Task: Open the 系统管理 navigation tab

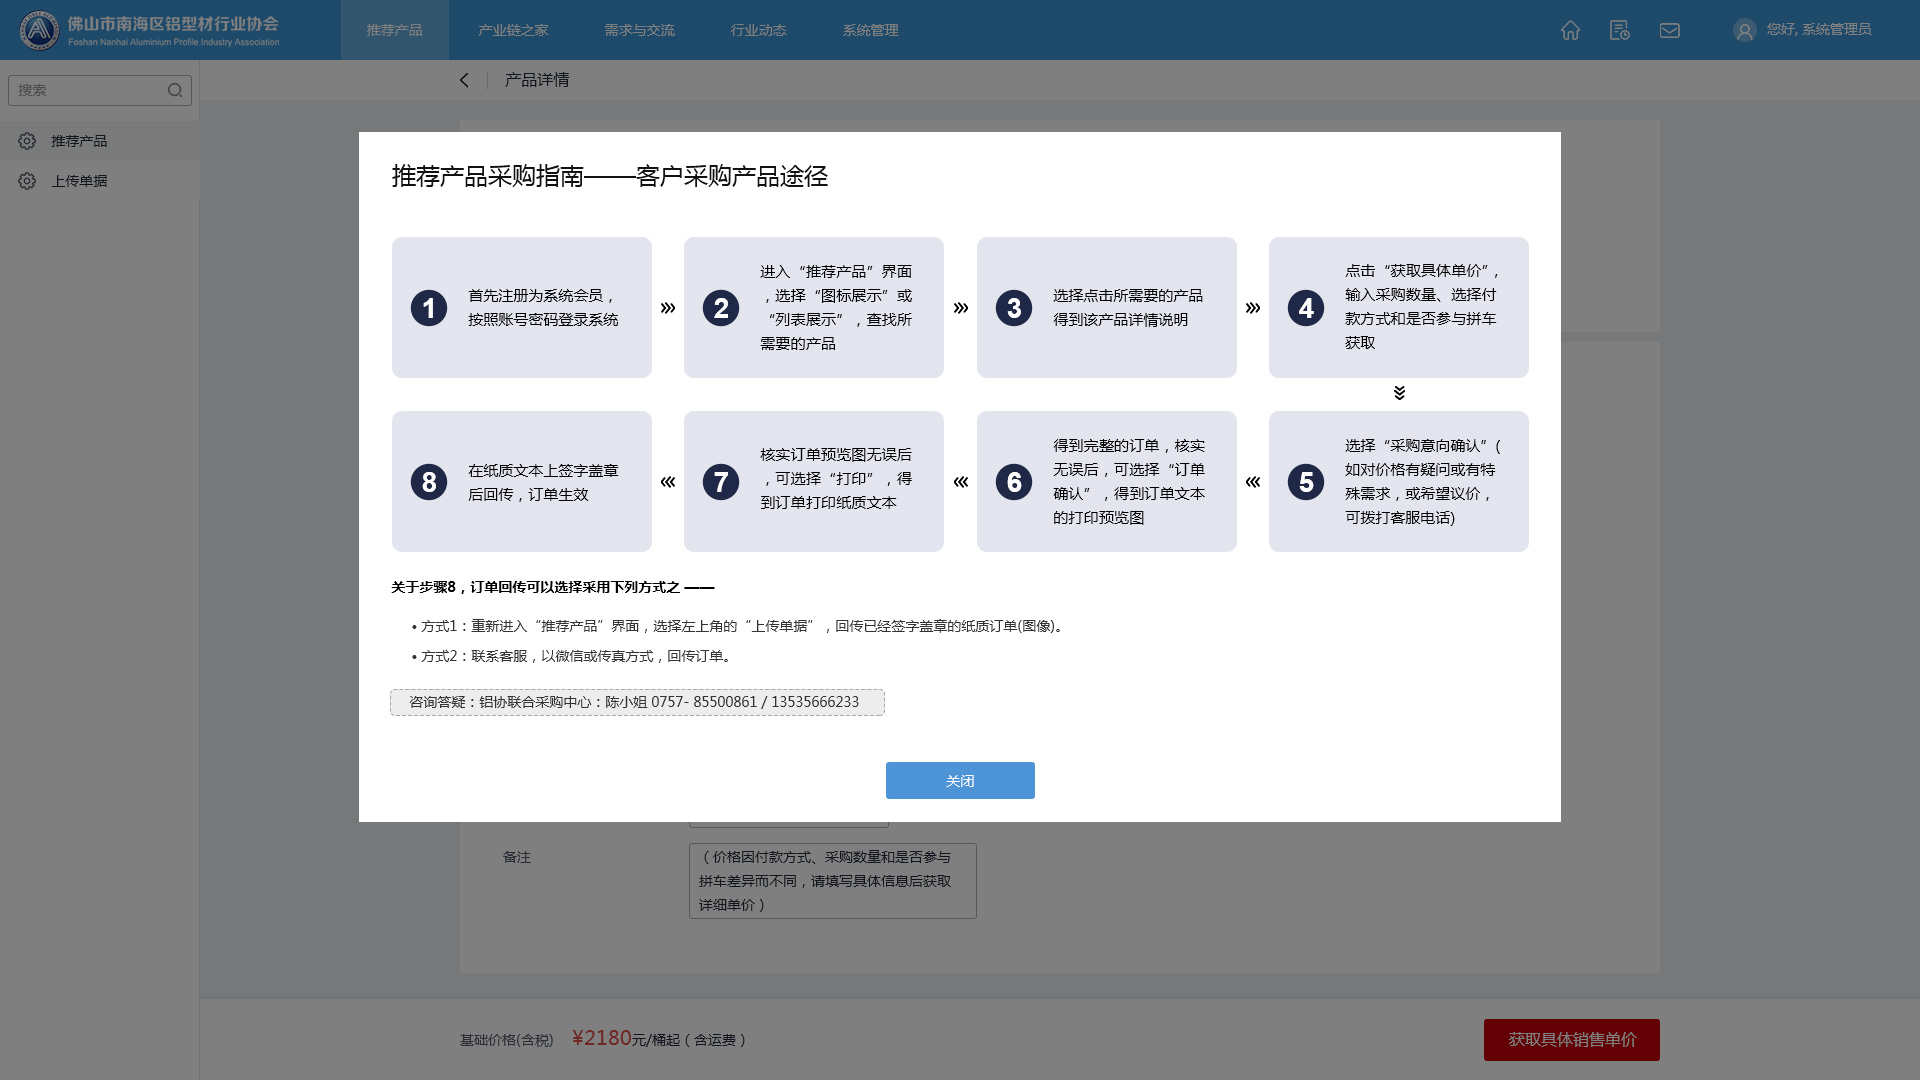Action: 870,30
